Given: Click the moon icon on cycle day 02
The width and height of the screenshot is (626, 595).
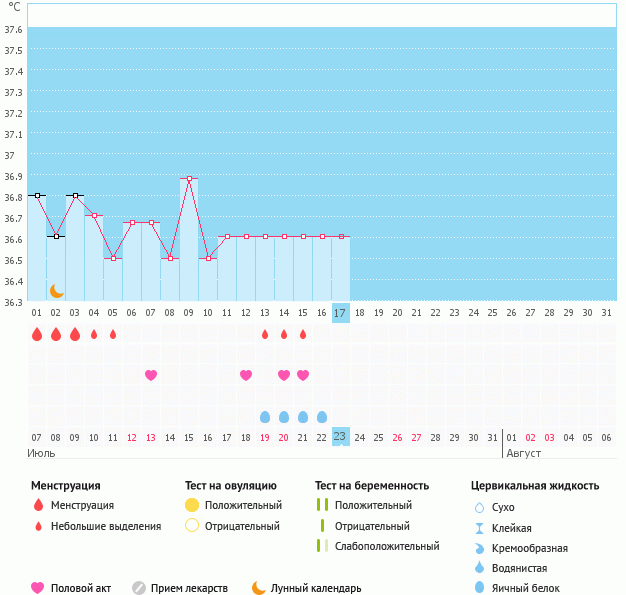Looking at the screenshot, I should 57,291.
